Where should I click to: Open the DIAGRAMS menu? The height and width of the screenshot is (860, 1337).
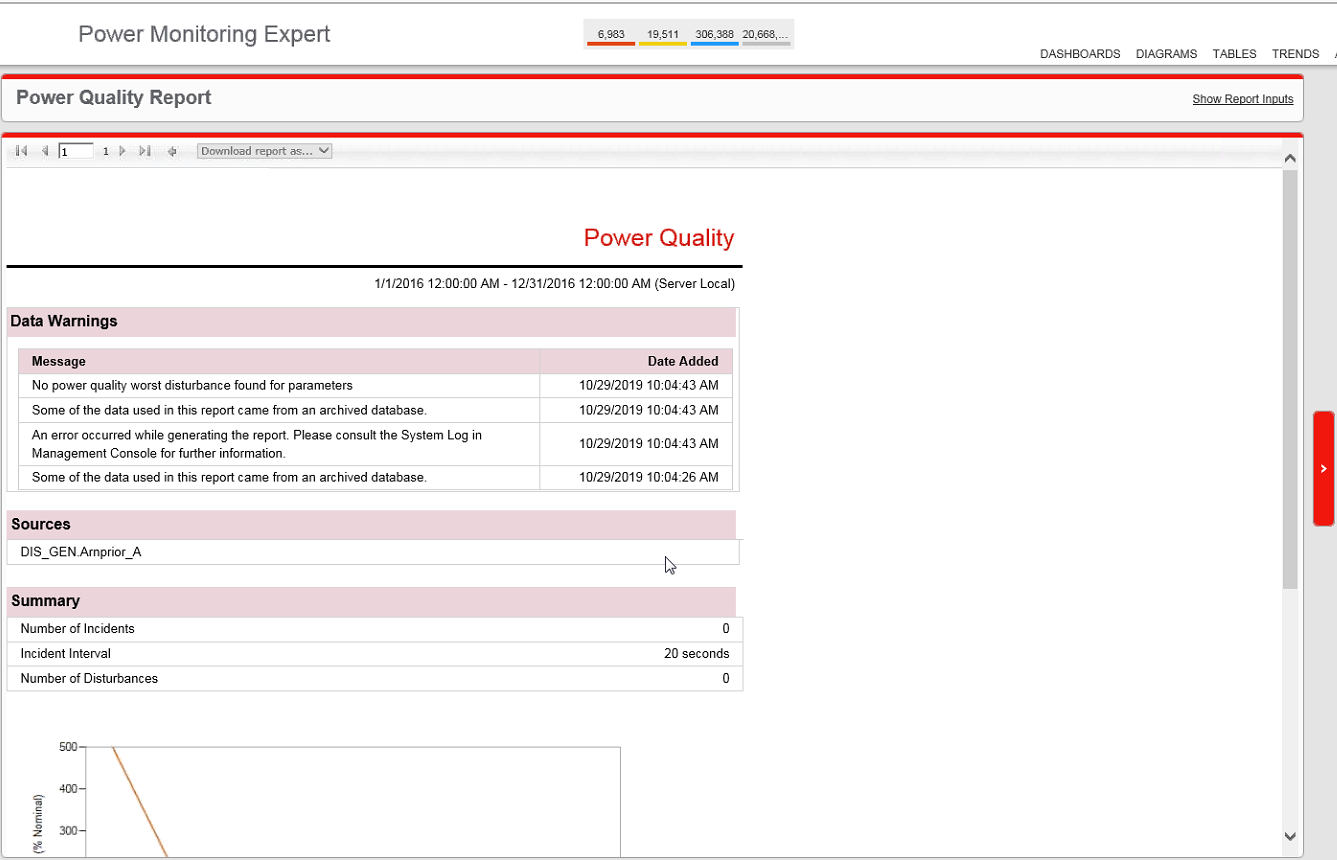[x=1166, y=54]
